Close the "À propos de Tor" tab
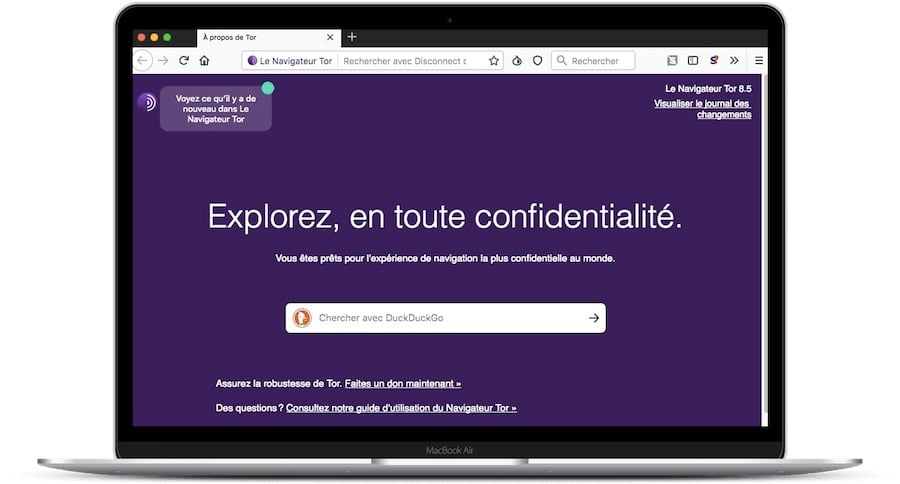The width and height of the screenshot is (900, 484). [x=330, y=37]
